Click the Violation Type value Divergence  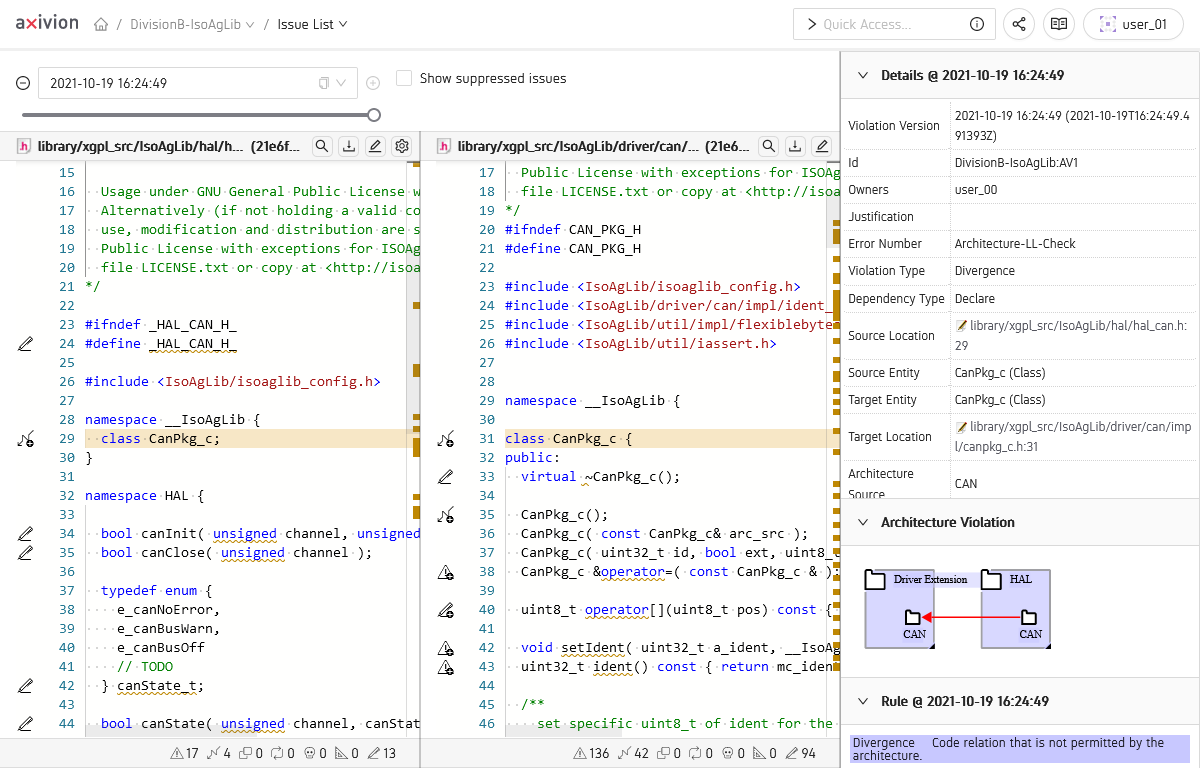click(x=985, y=271)
